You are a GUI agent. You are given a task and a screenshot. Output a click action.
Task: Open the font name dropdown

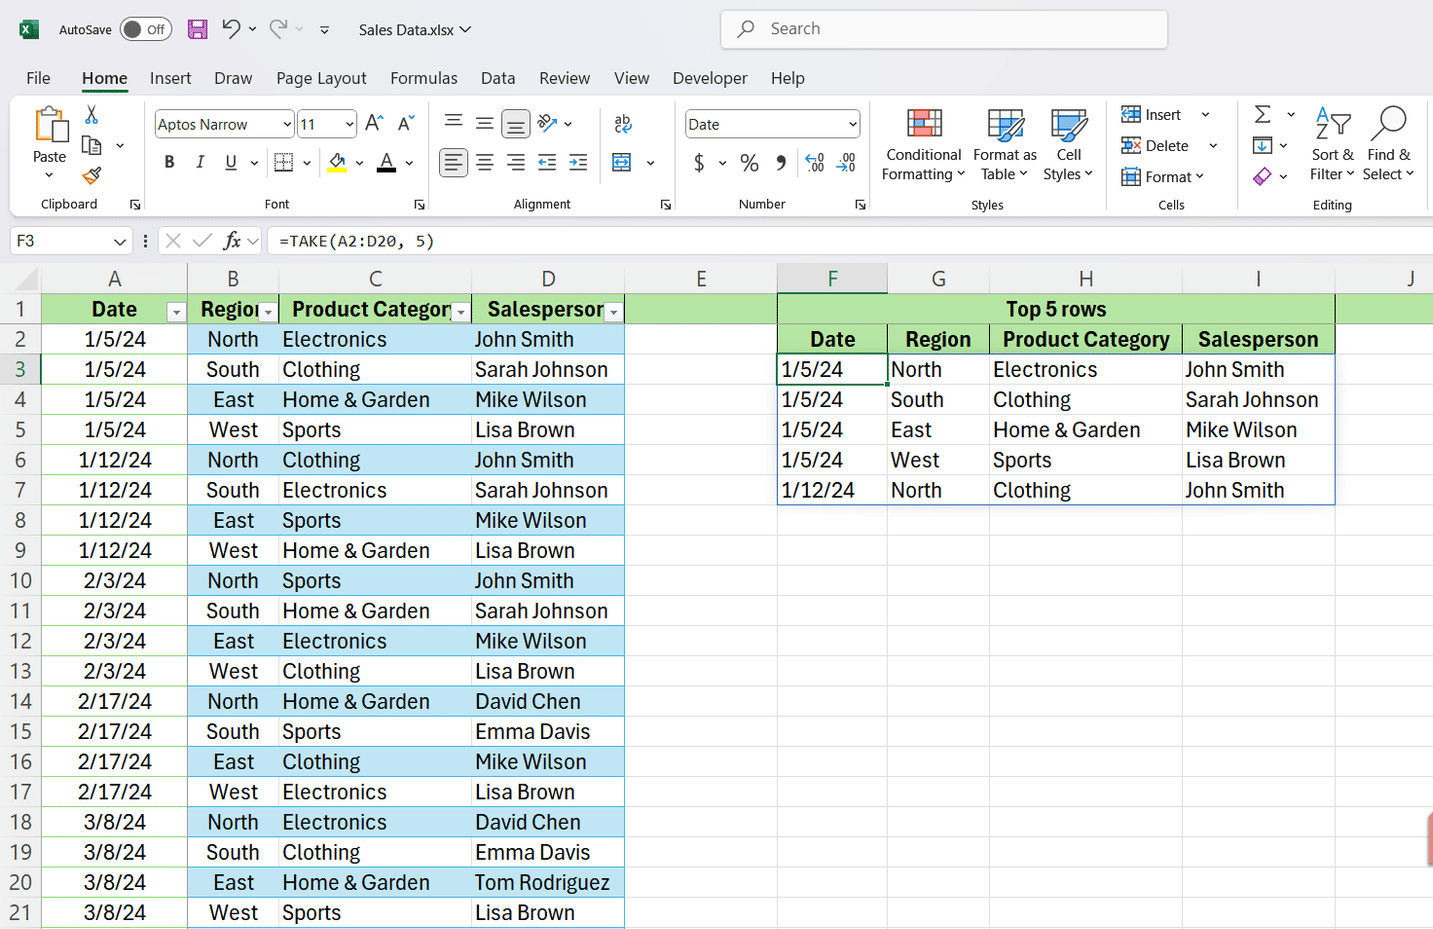pyautogui.click(x=287, y=124)
